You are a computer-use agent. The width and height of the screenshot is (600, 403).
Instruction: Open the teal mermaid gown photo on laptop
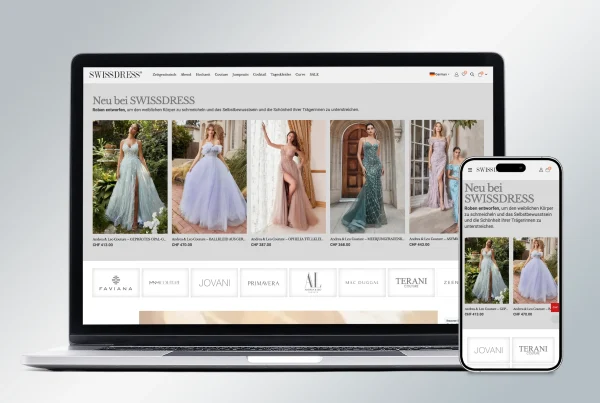point(367,177)
